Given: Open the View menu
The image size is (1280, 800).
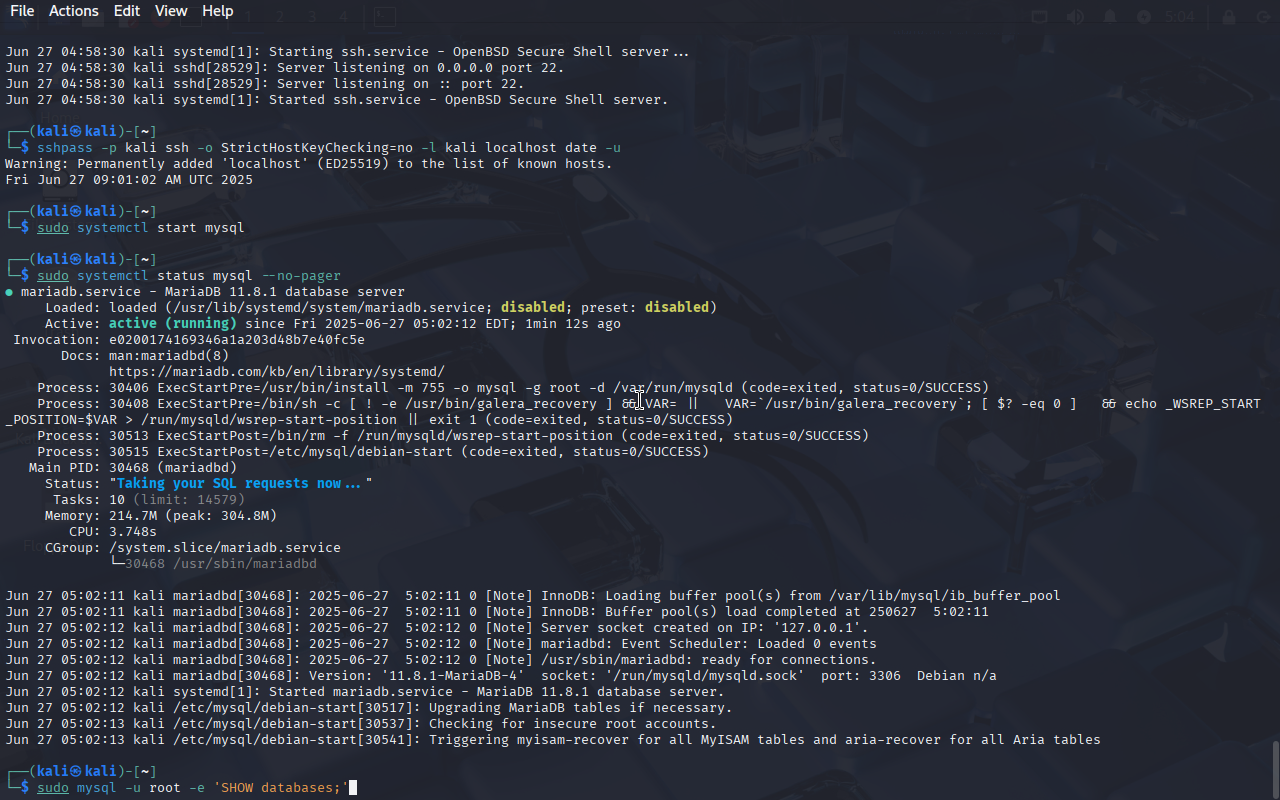Looking at the screenshot, I should pyautogui.click(x=171, y=11).
